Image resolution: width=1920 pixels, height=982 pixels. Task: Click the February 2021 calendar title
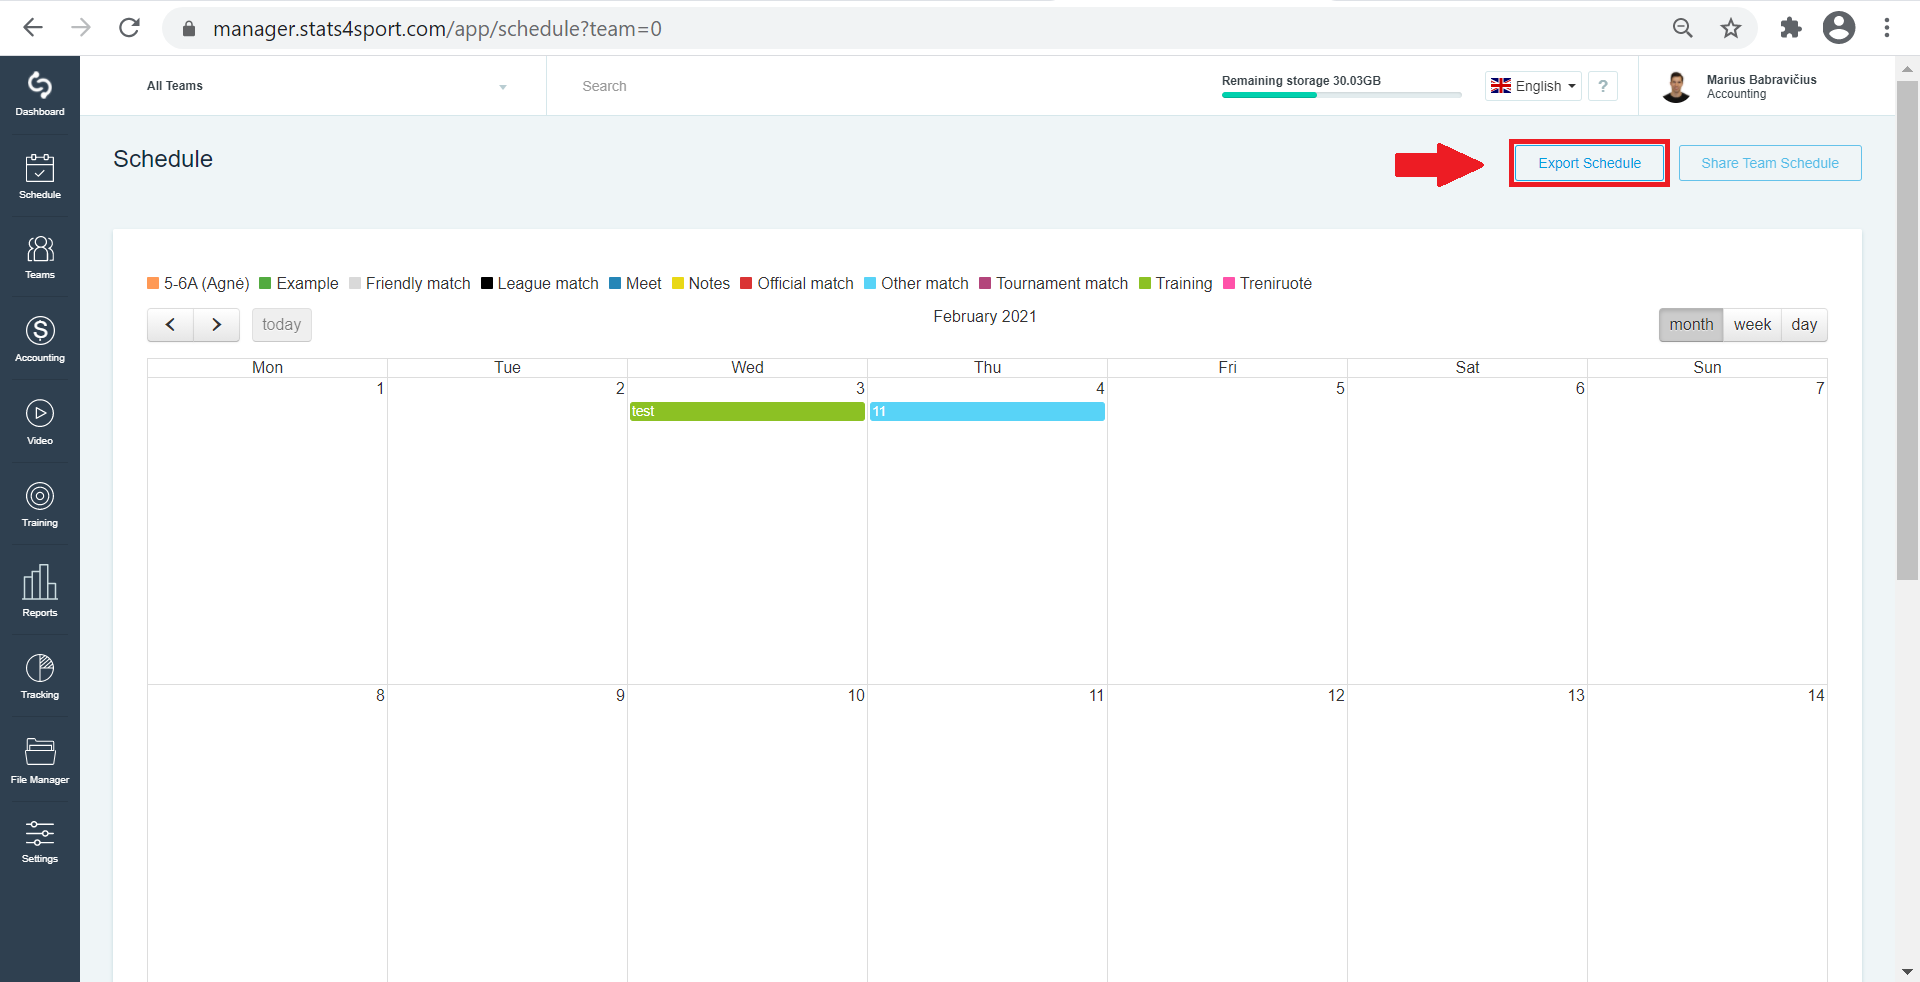[985, 316]
